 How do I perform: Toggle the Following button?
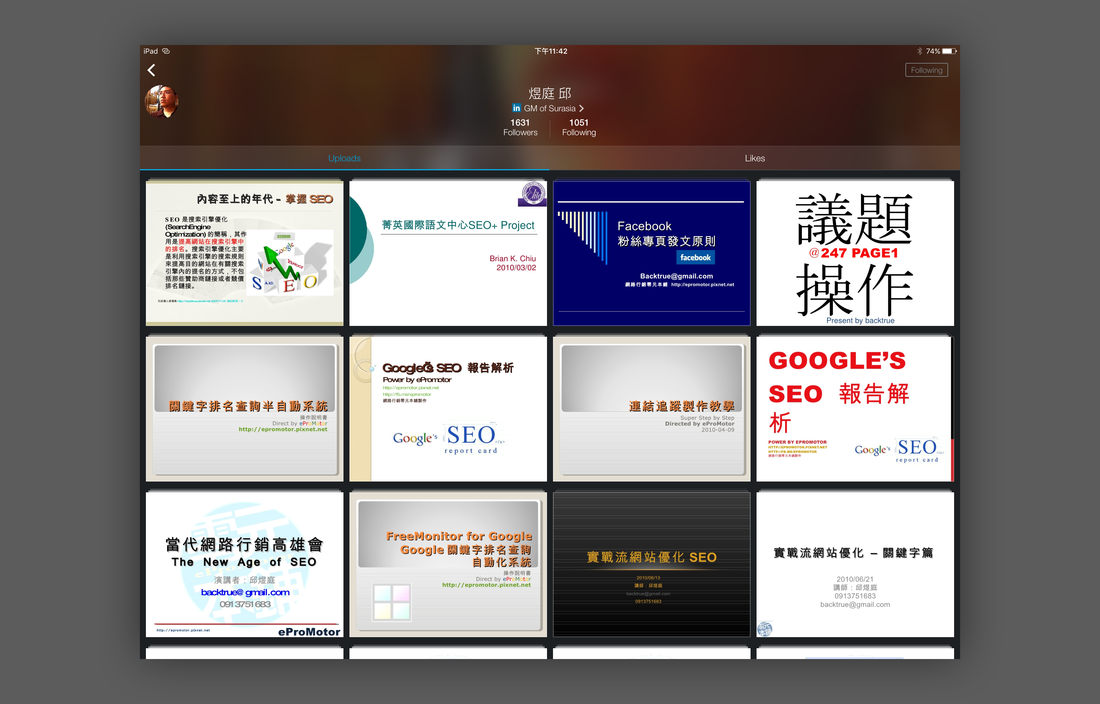(926, 70)
